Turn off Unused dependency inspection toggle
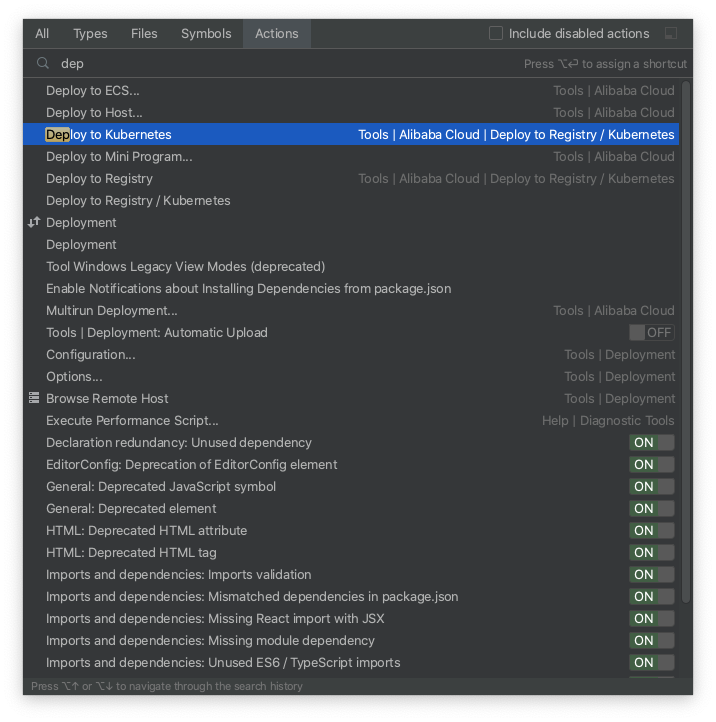The width and height of the screenshot is (716, 722). (x=651, y=442)
